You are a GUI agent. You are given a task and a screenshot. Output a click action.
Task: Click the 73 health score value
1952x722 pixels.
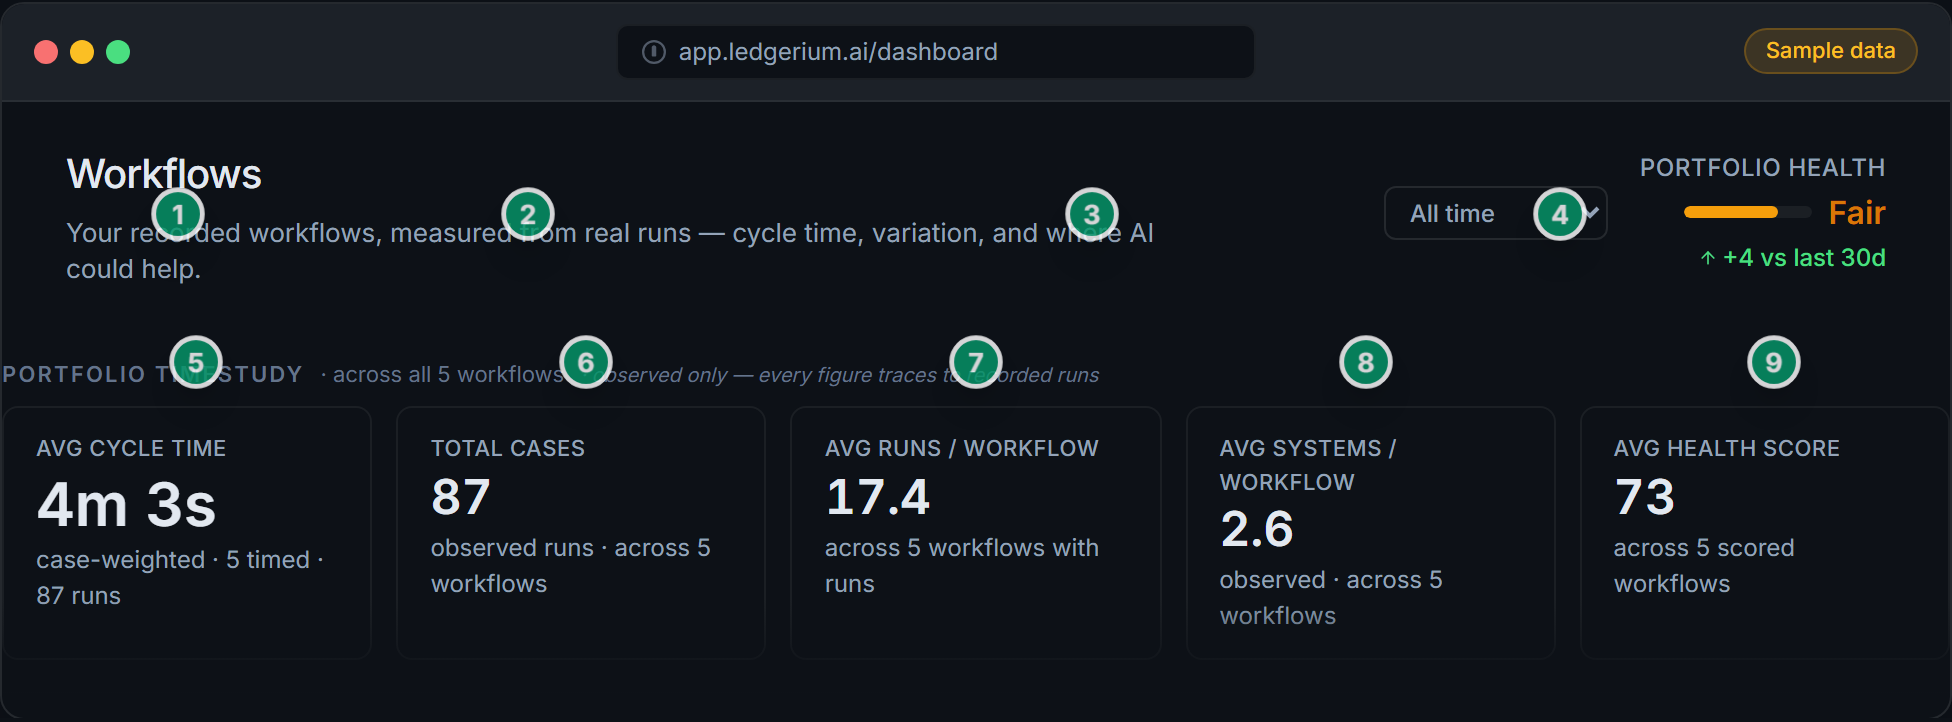coord(1645,497)
